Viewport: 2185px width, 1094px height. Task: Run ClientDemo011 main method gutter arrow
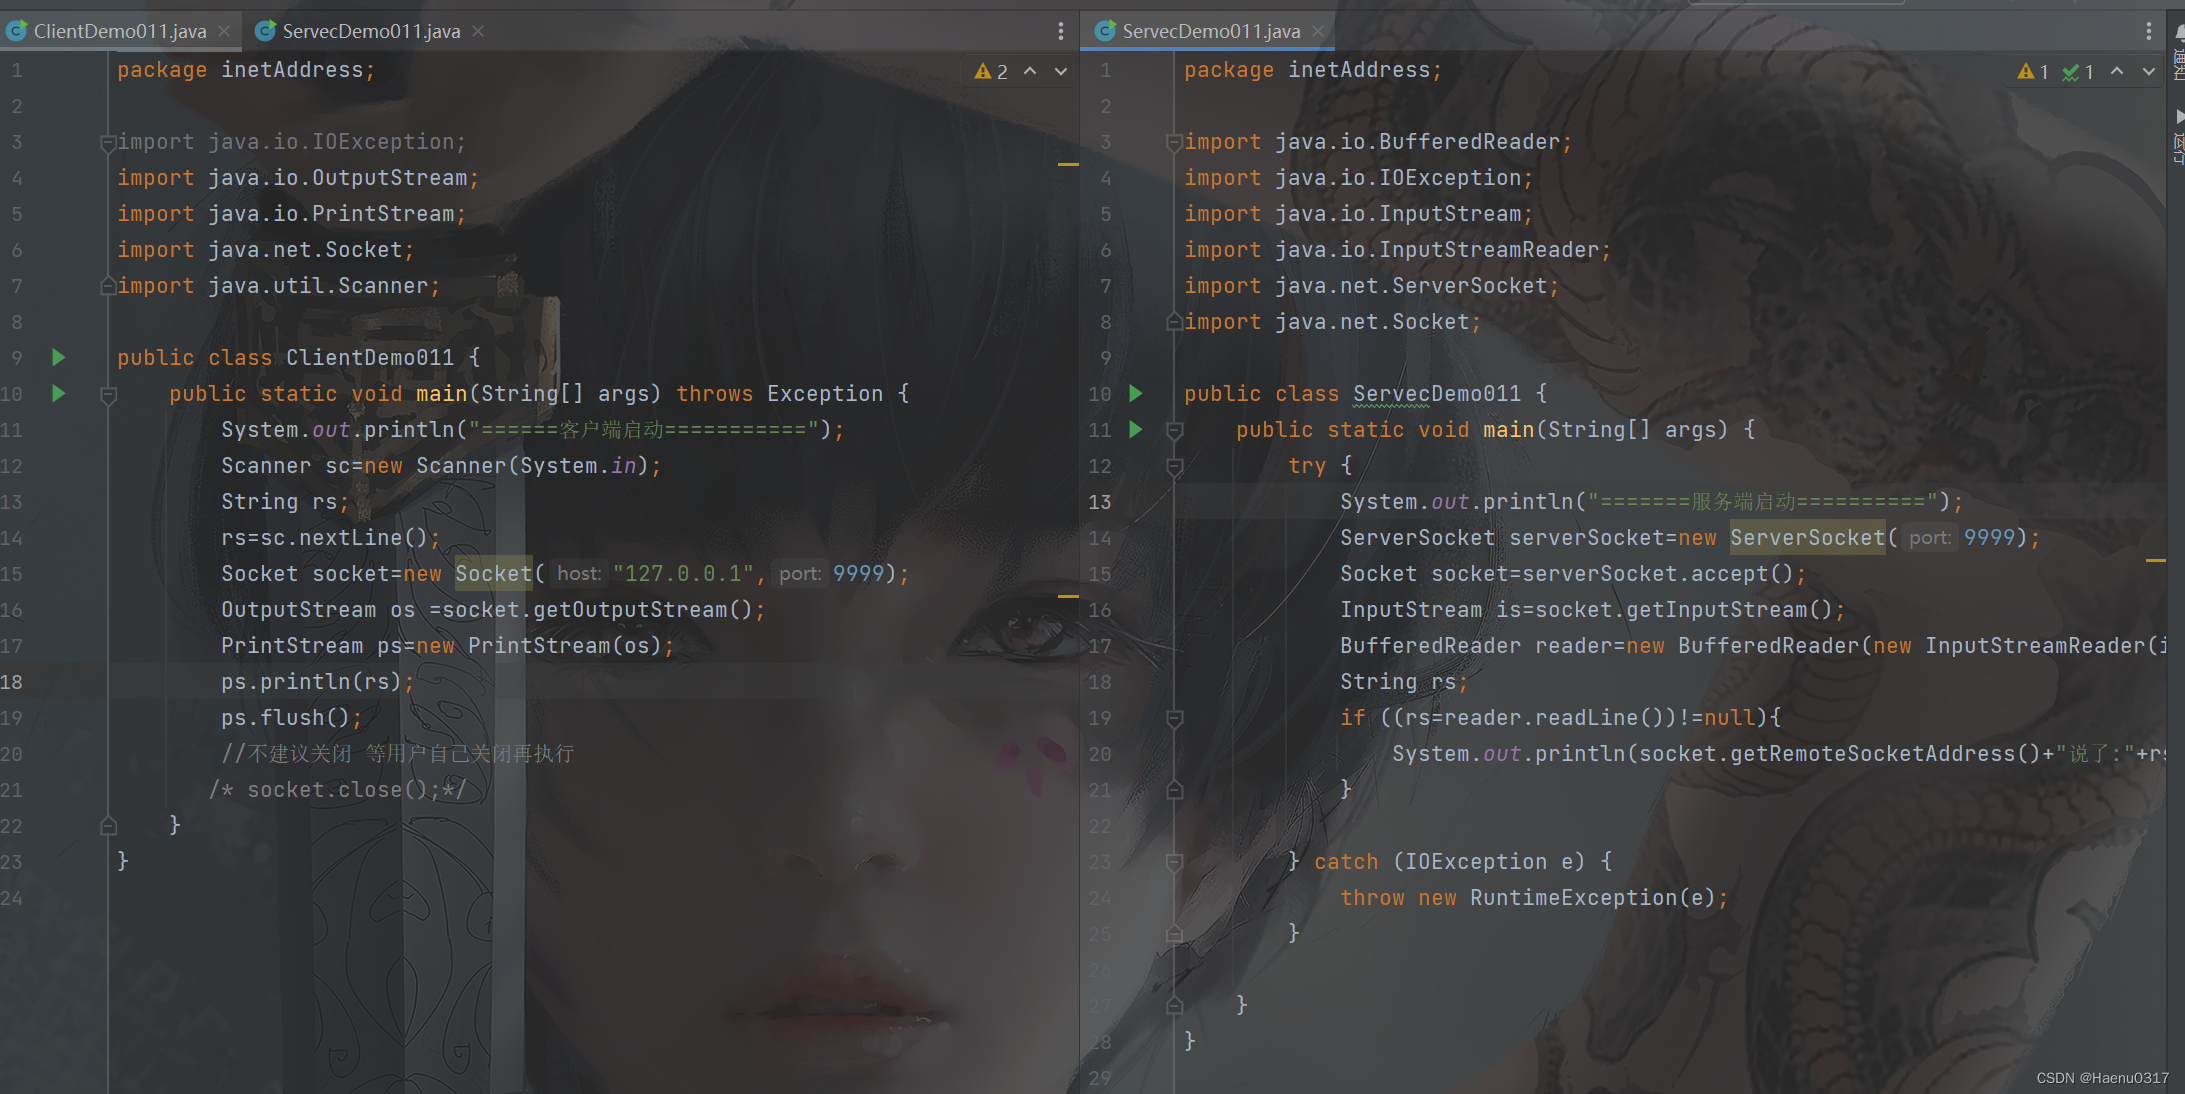coord(58,393)
